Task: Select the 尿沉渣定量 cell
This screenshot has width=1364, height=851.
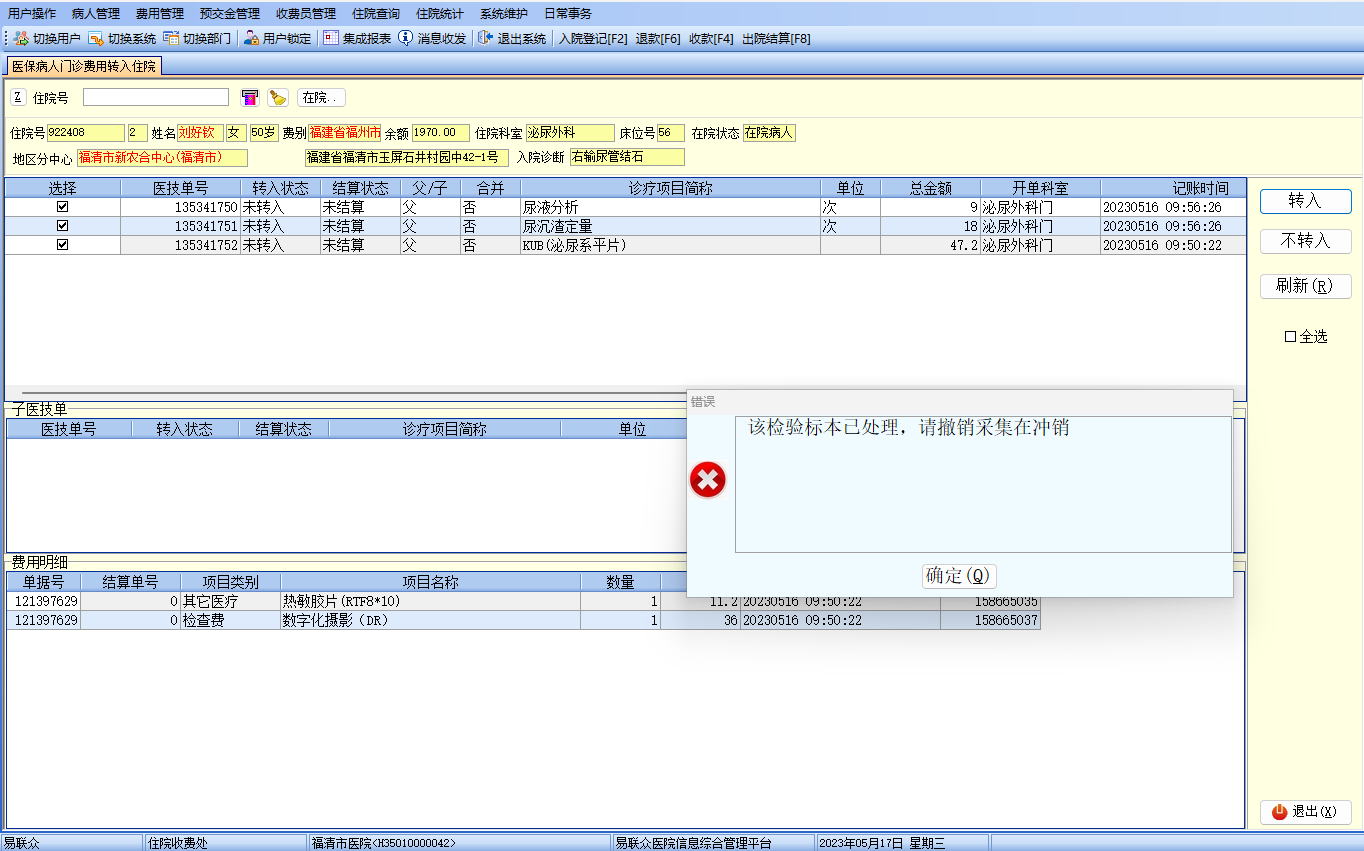Action: pos(670,226)
